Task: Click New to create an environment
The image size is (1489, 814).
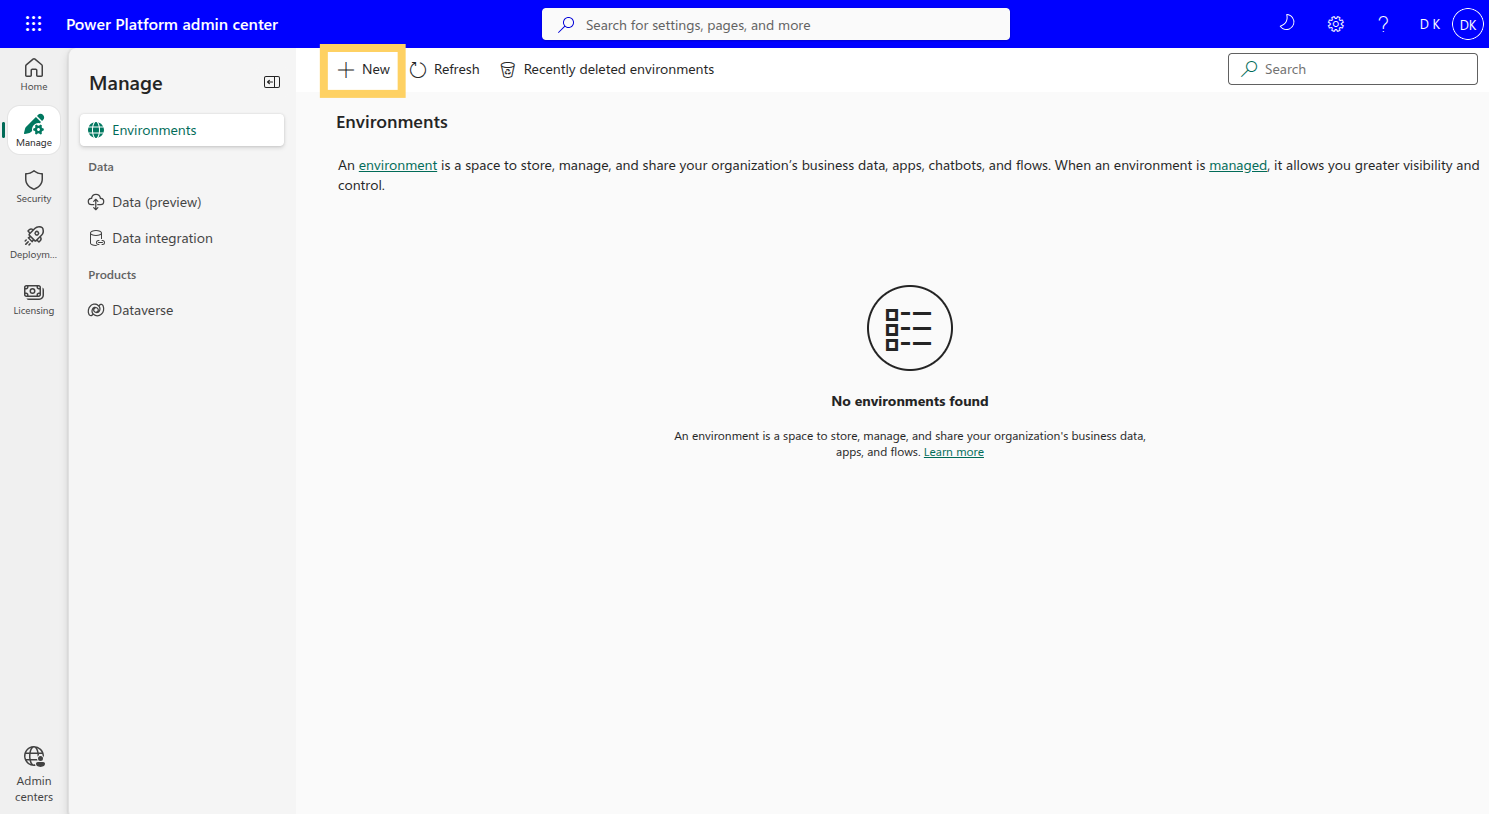Action: pos(363,70)
